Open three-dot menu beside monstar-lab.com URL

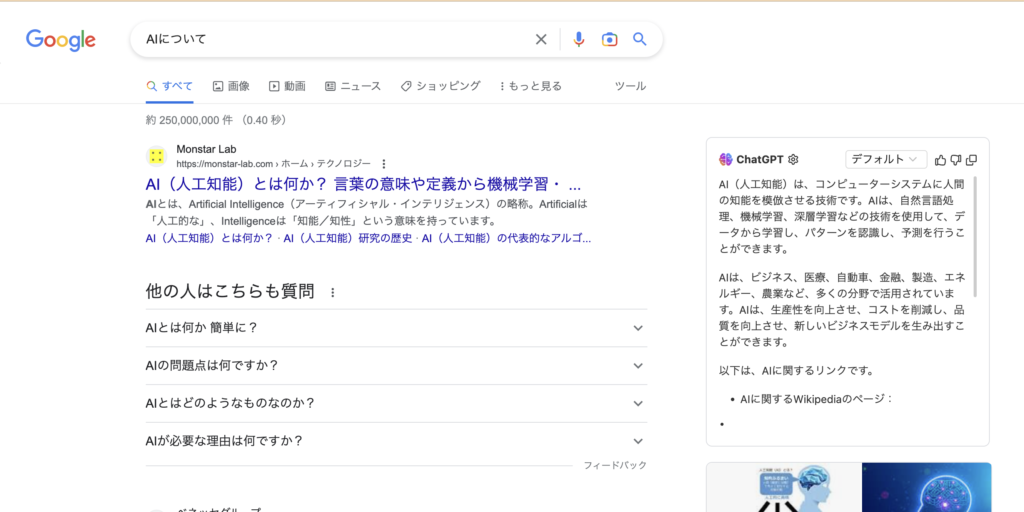tap(384, 163)
